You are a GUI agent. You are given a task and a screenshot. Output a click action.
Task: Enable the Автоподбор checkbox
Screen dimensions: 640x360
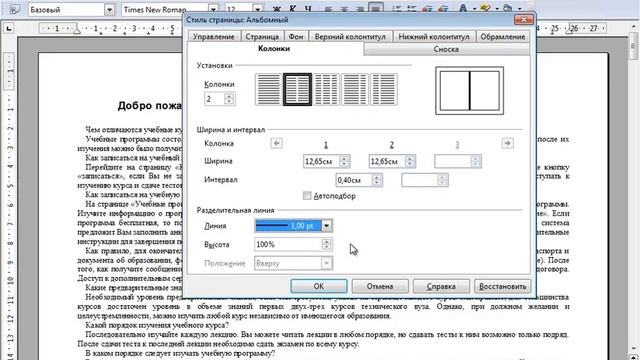307,196
